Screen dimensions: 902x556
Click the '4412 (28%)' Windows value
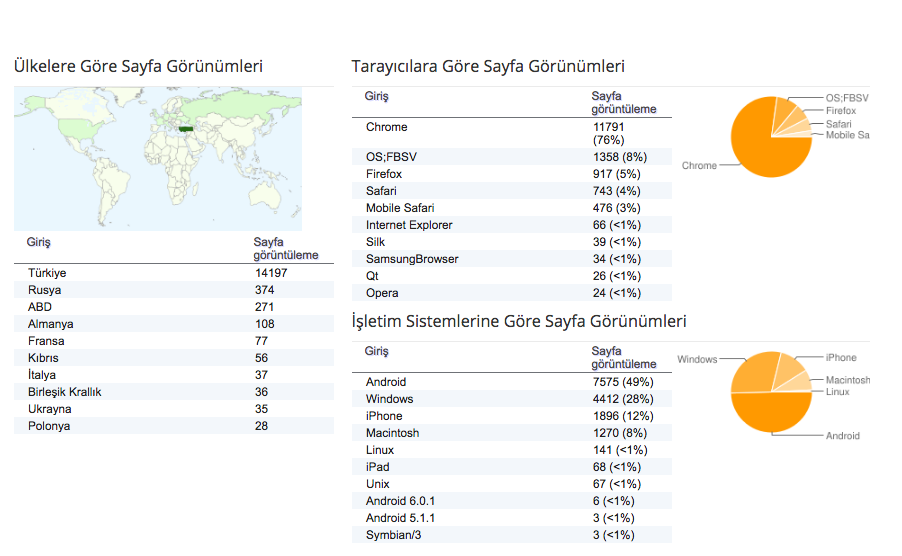[623, 399]
